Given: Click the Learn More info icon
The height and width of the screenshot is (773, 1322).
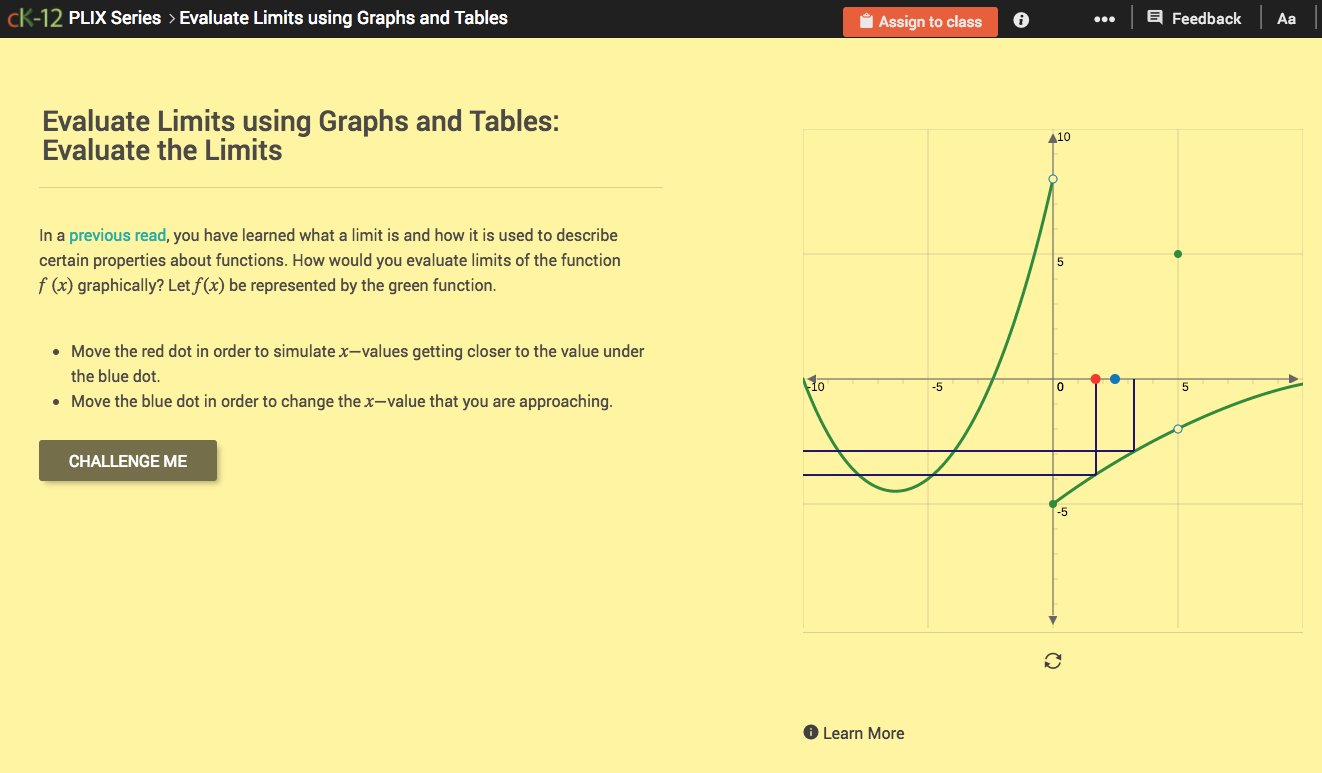Looking at the screenshot, I should click(810, 732).
